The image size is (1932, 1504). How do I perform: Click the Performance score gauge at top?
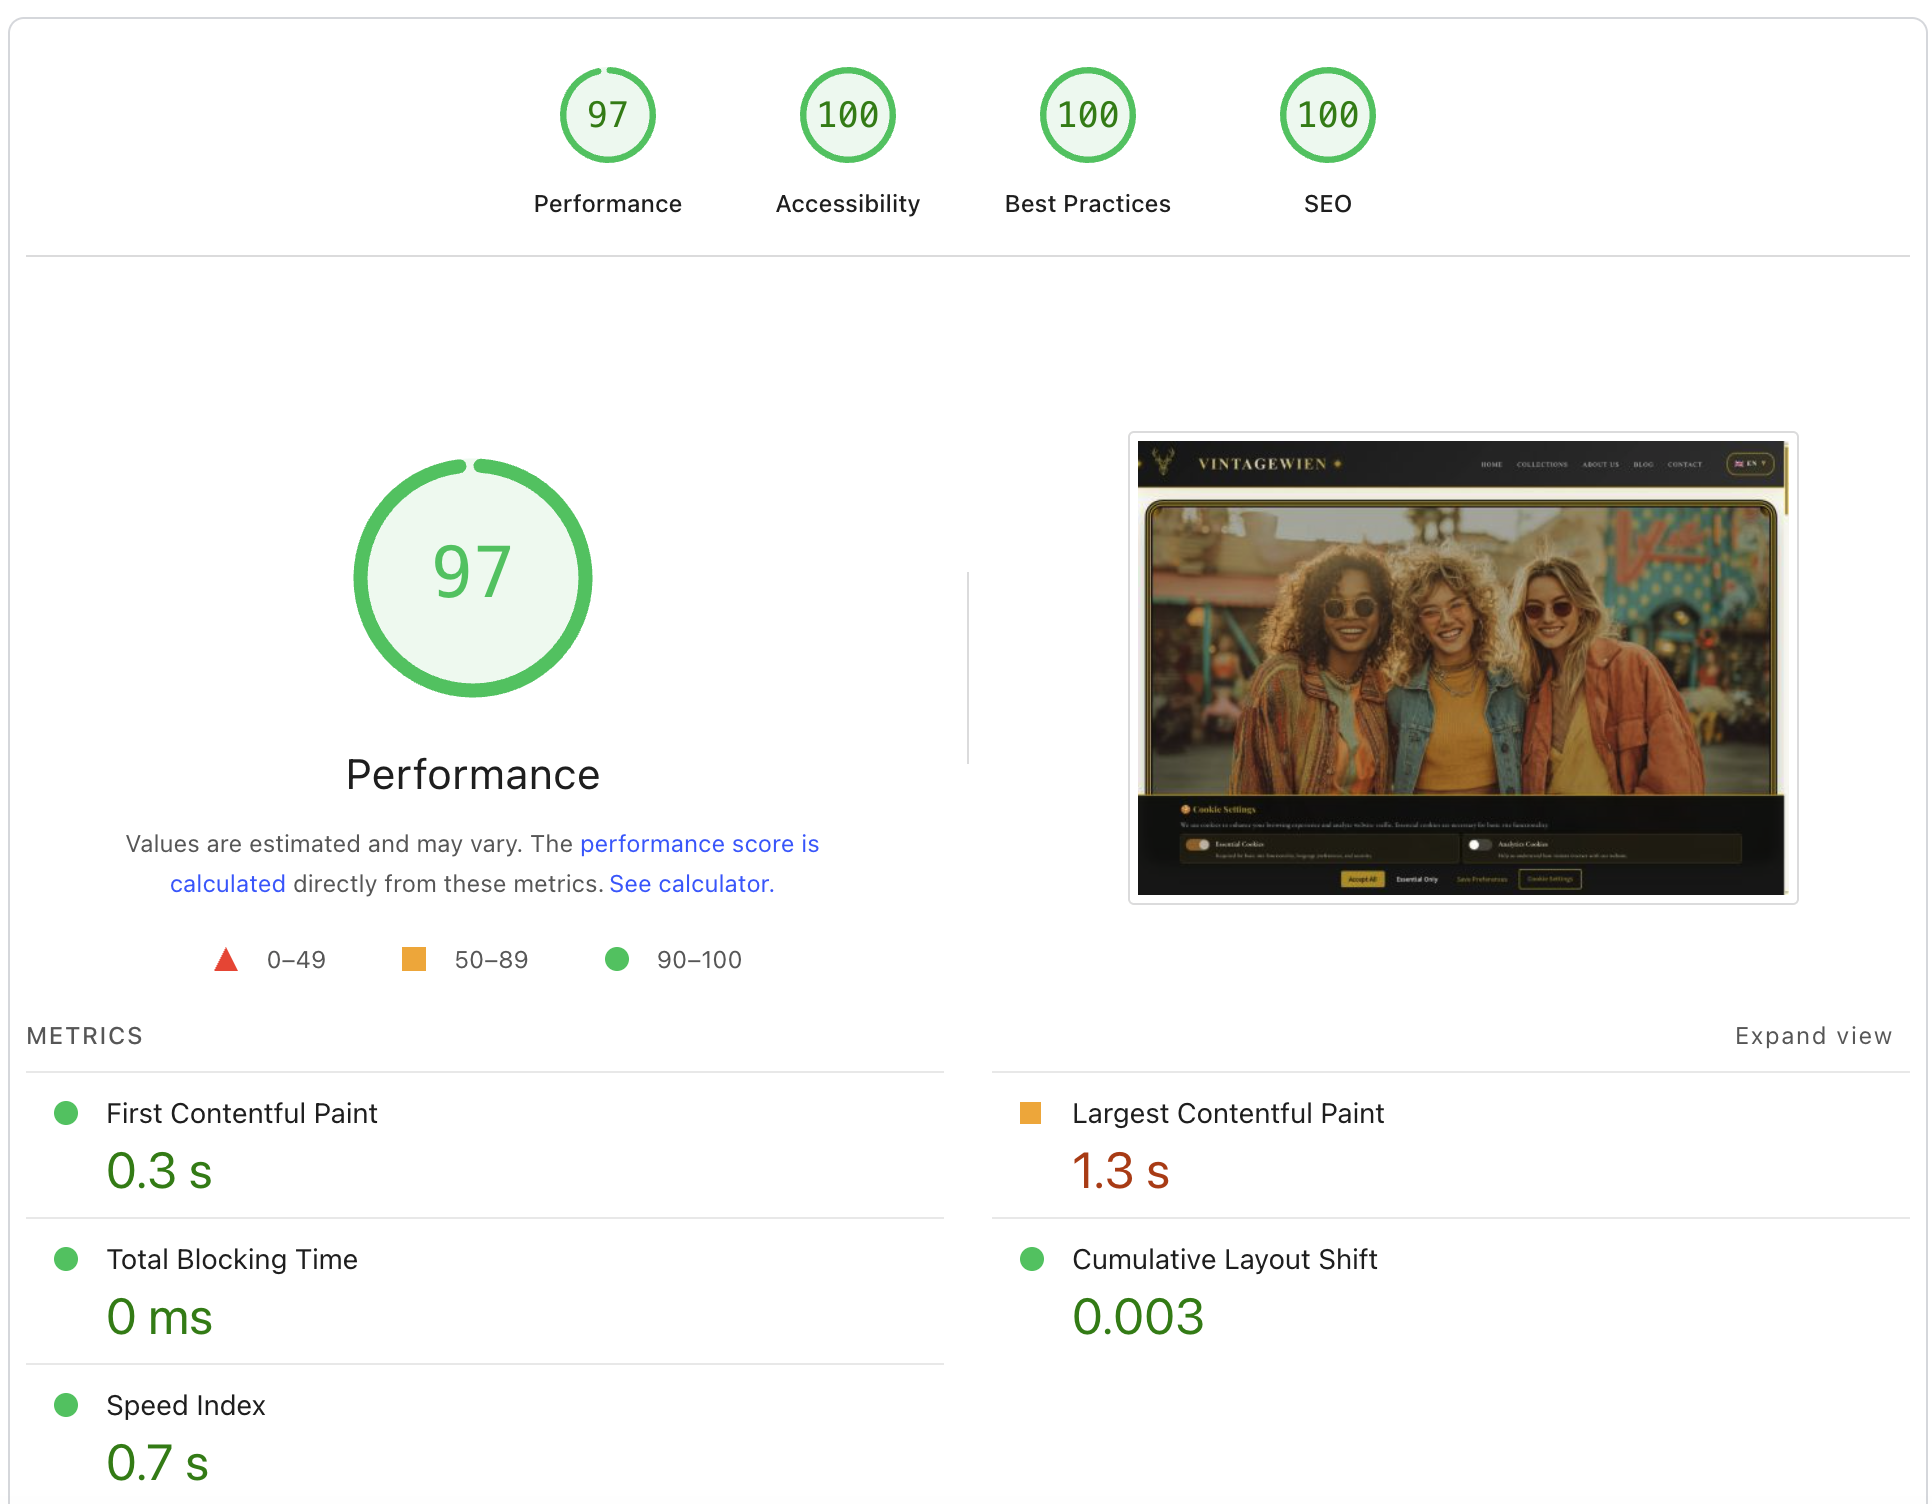click(x=607, y=115)
